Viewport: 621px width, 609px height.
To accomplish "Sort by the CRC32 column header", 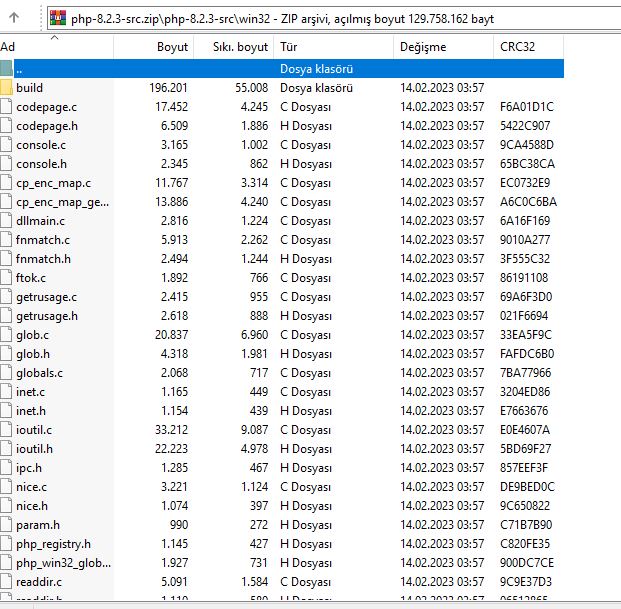I will (x=529, y=47).
